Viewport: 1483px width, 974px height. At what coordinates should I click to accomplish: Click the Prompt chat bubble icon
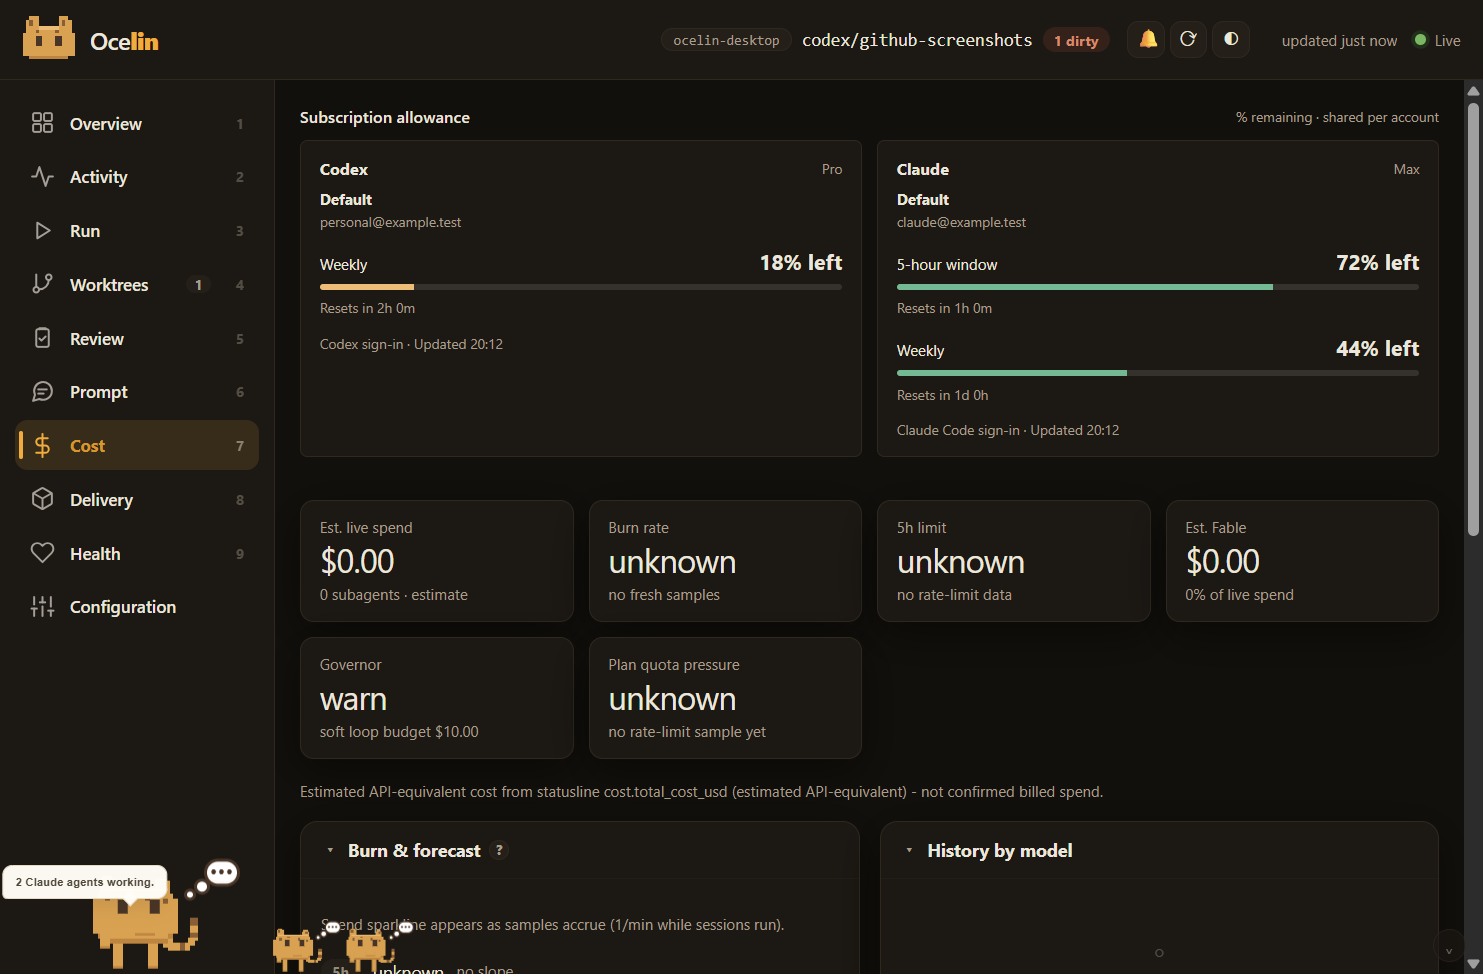tap(42, 392)
